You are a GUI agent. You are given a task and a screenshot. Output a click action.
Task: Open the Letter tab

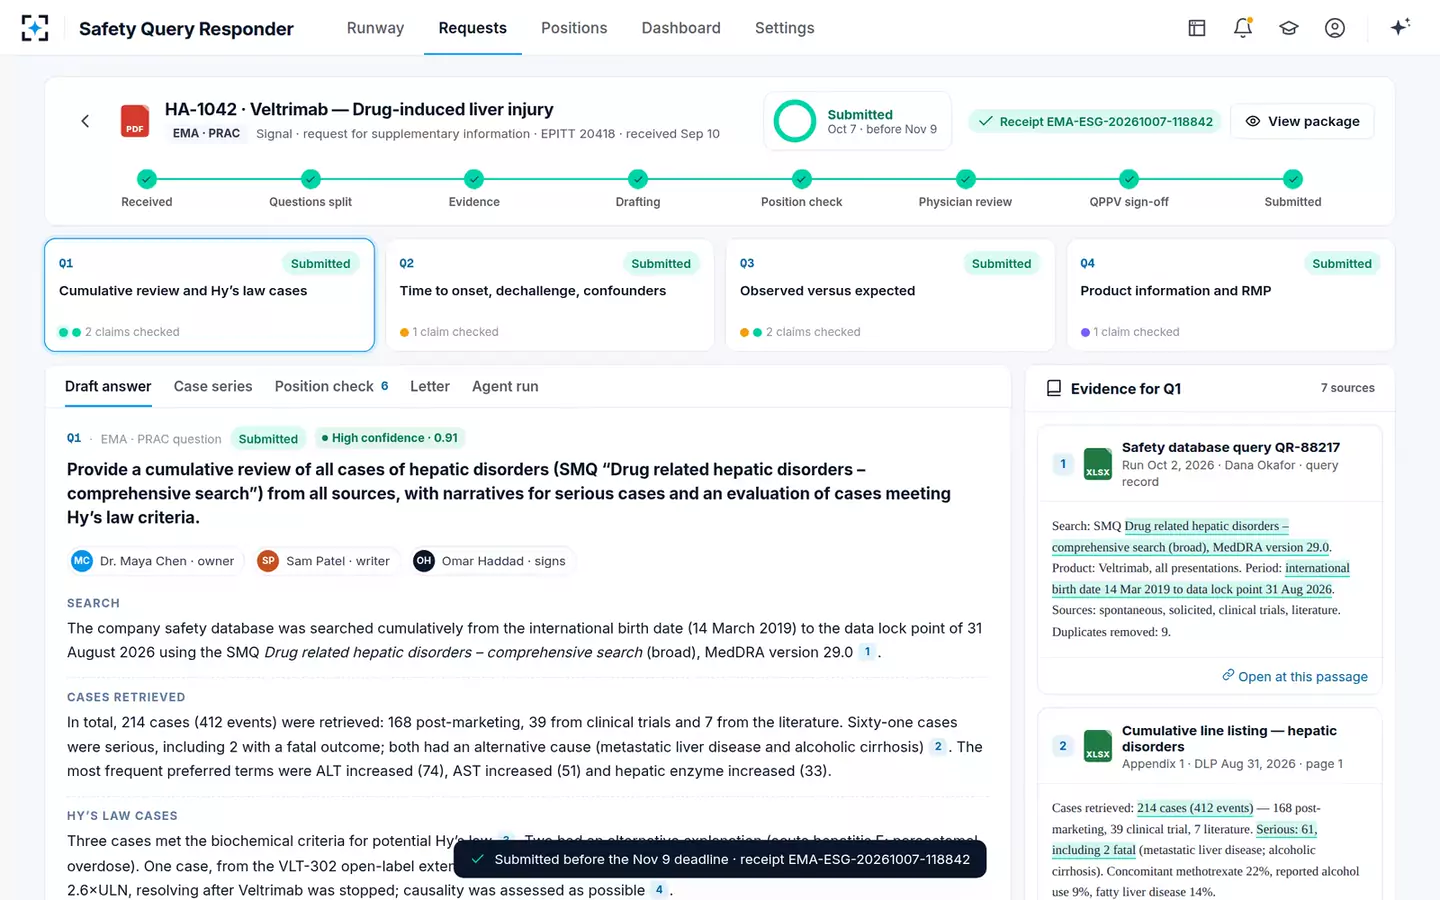click(430, 386)
